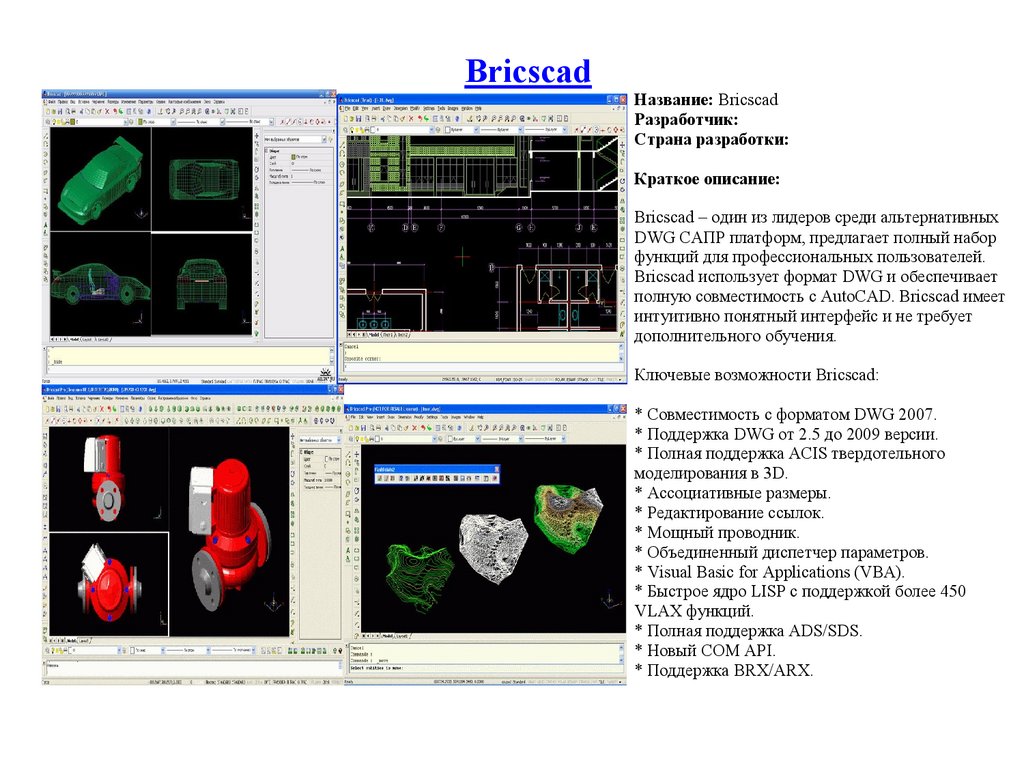Click the white terrain mesh model
The width and height of the screenshot is (1024, 768).
493,547
